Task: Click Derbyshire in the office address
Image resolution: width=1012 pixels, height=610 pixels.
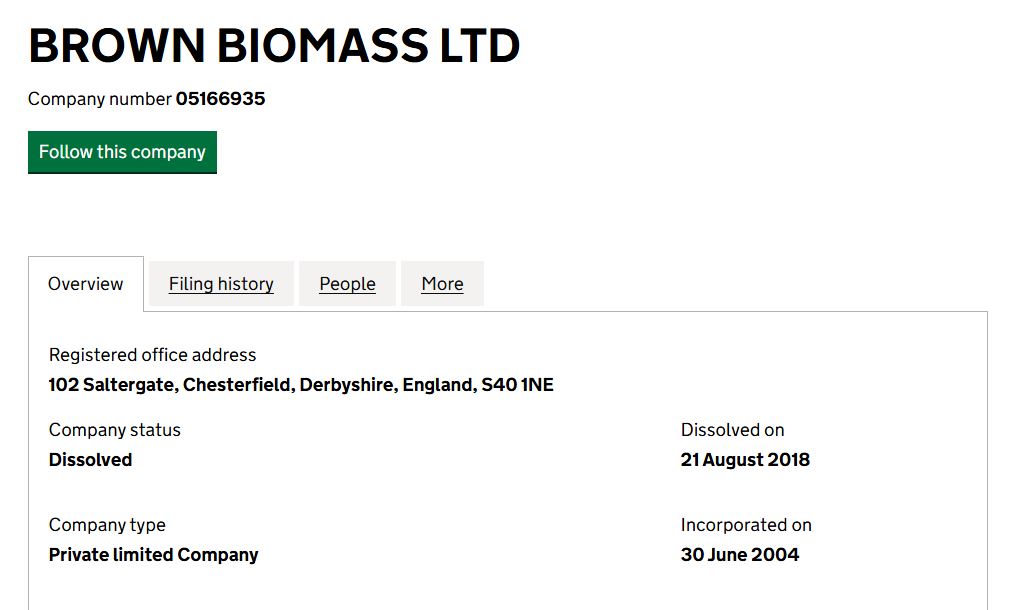Action: click(346, 385)
